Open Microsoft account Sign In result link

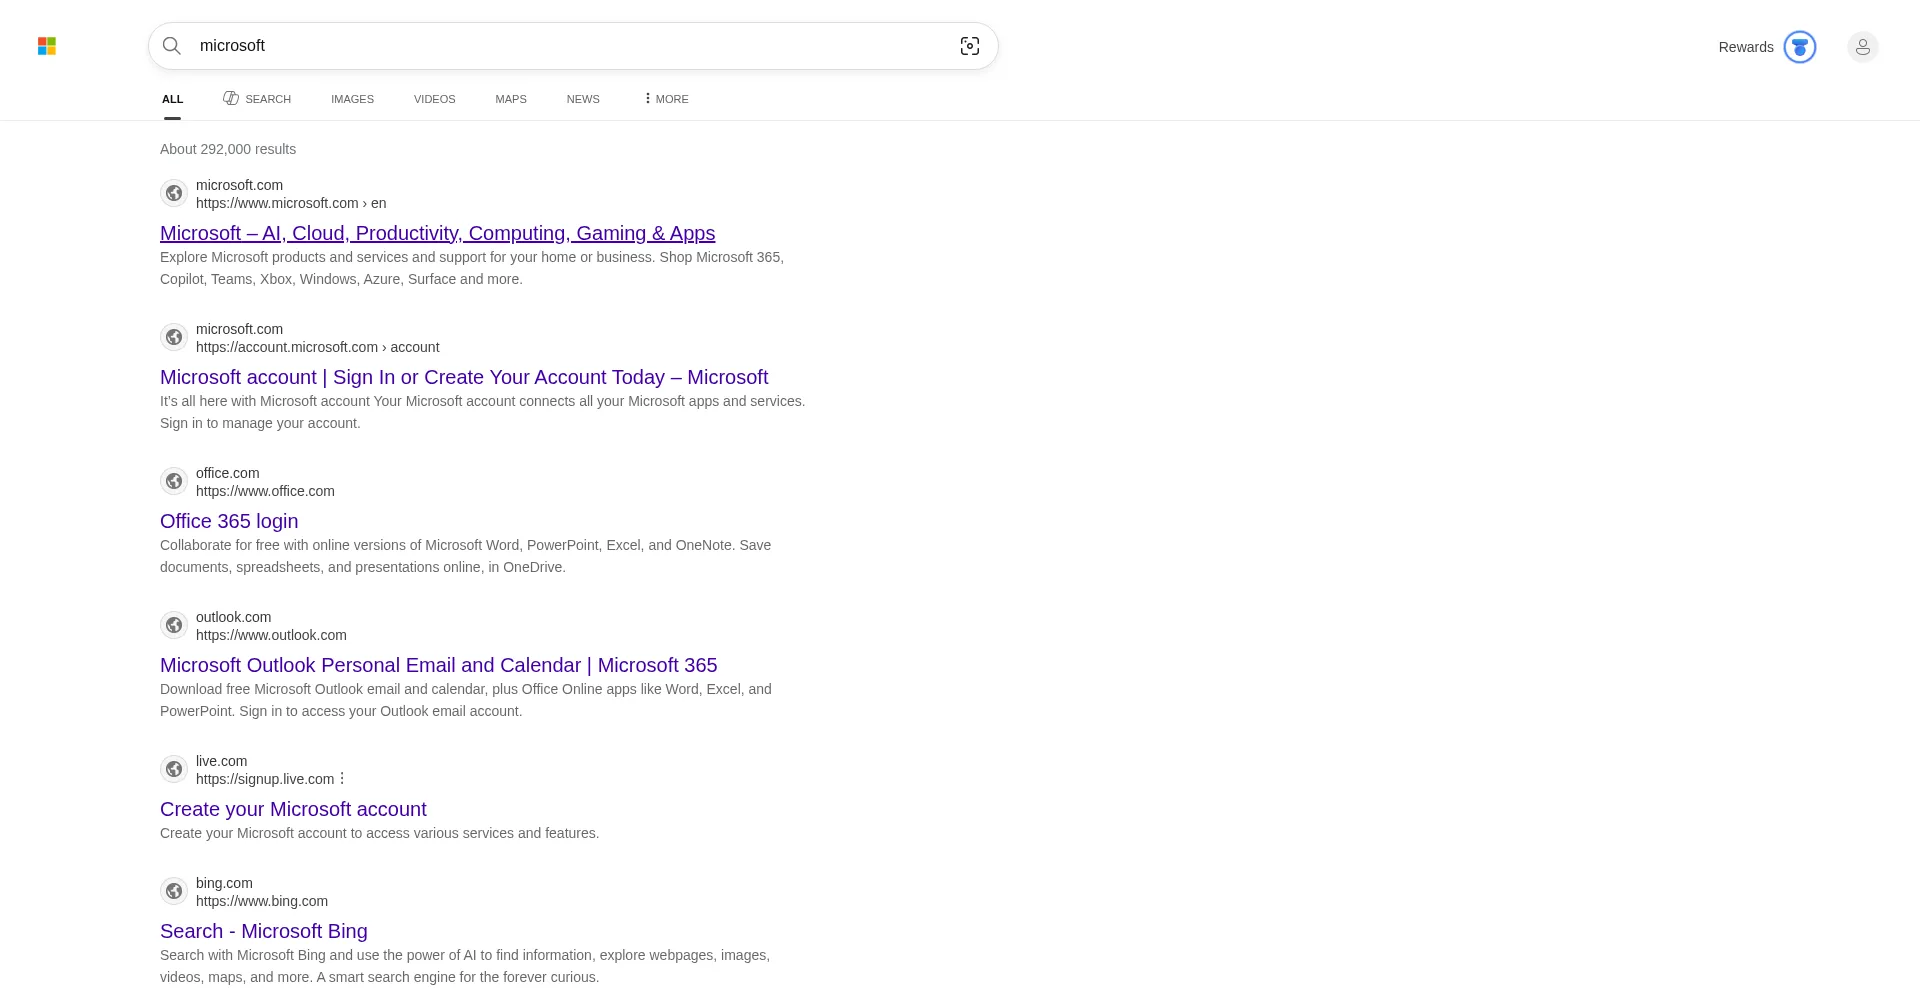[464, 377]
